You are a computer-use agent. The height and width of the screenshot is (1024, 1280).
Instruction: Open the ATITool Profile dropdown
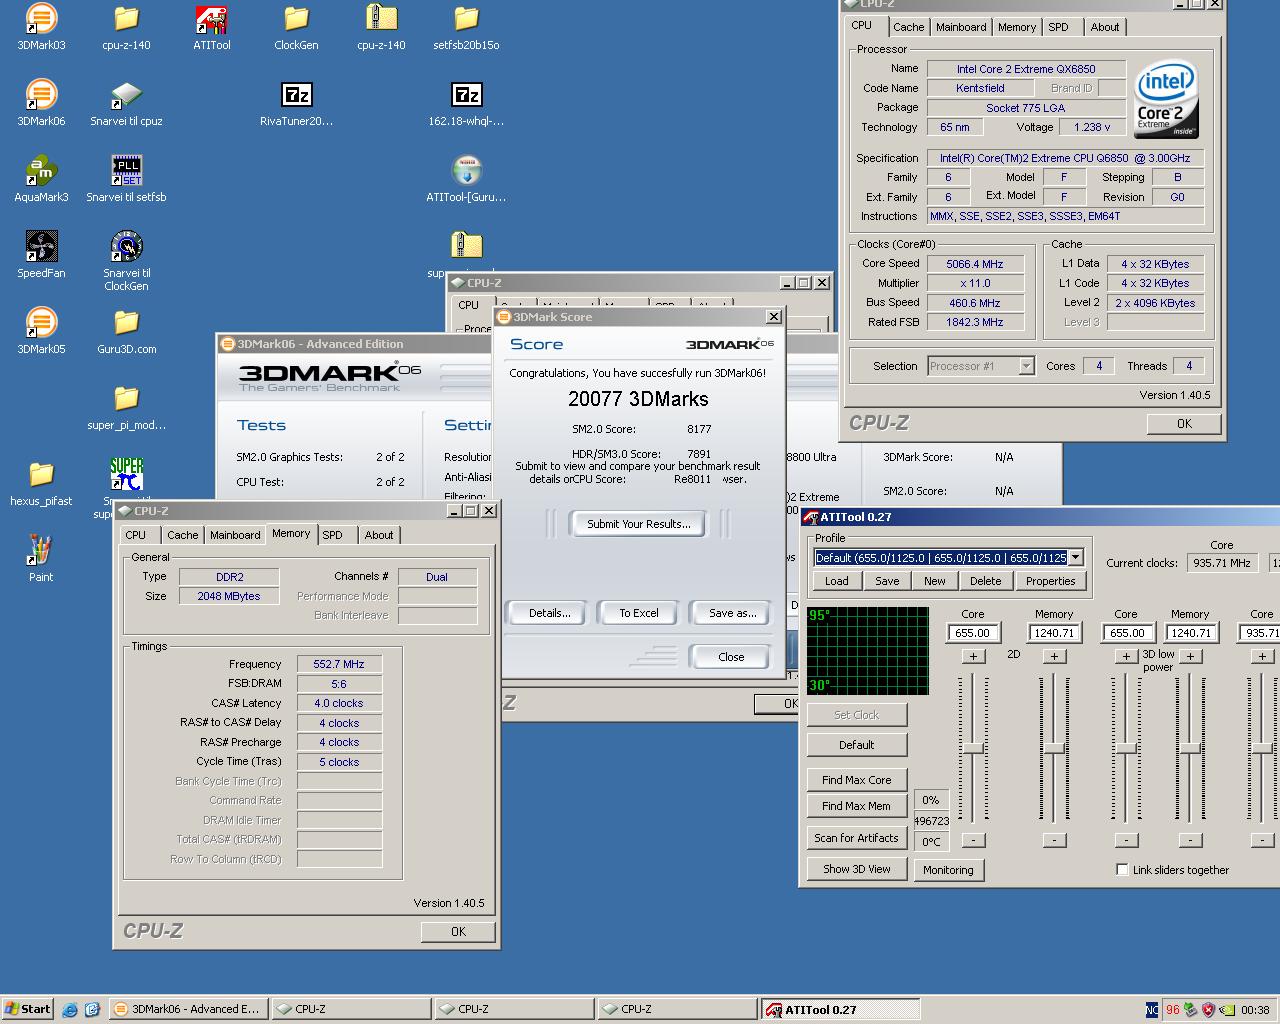(1075, 558)
